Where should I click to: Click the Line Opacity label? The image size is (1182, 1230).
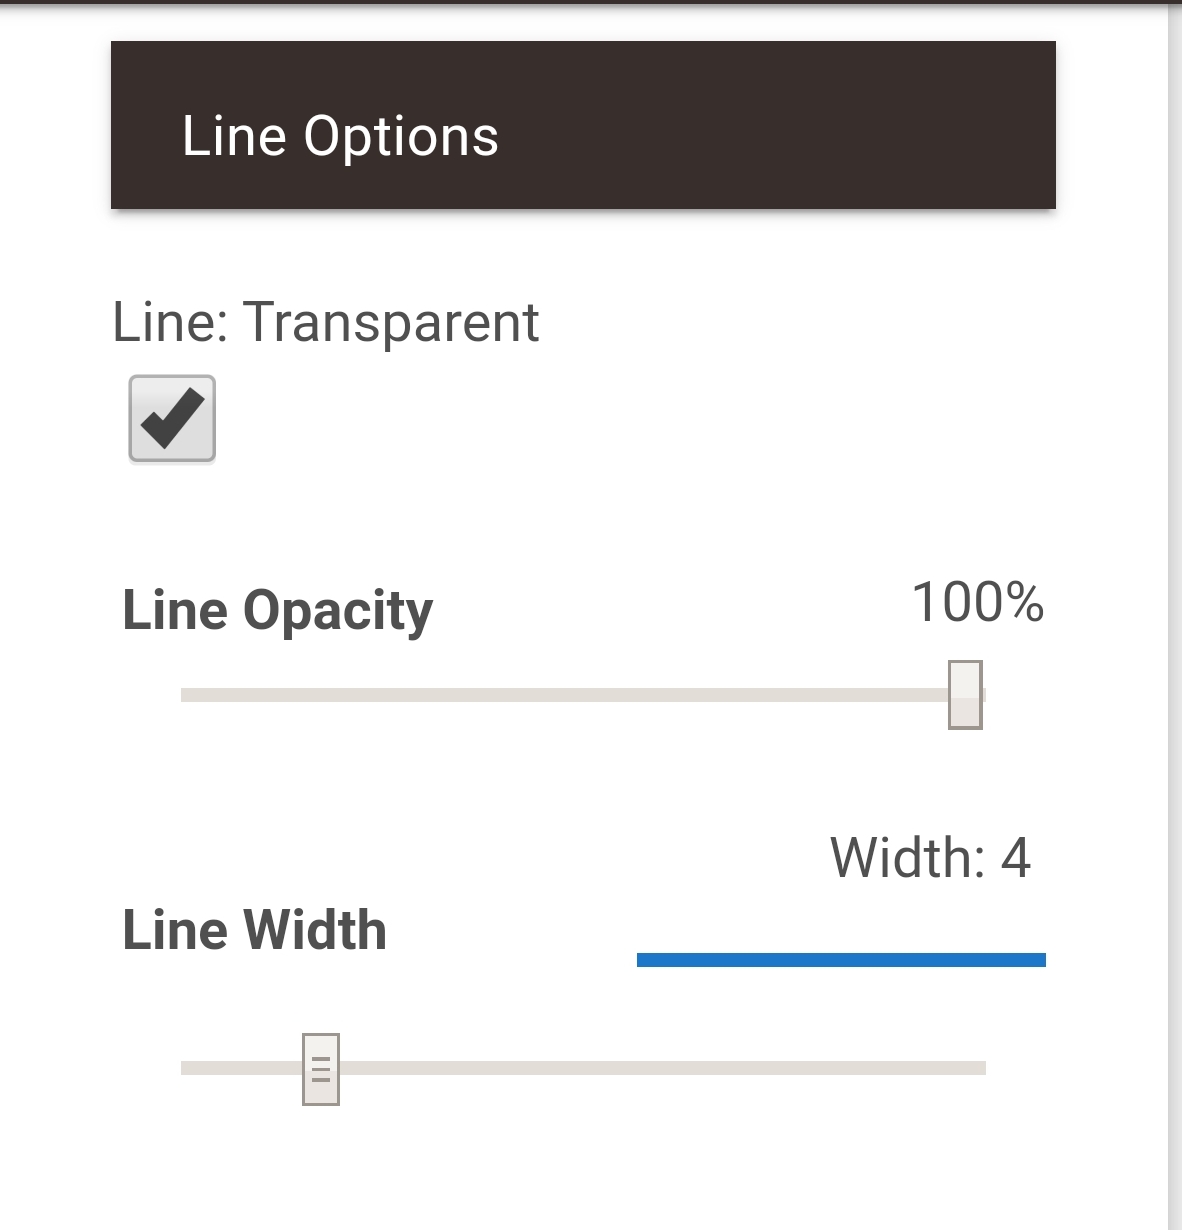[277, 610]
